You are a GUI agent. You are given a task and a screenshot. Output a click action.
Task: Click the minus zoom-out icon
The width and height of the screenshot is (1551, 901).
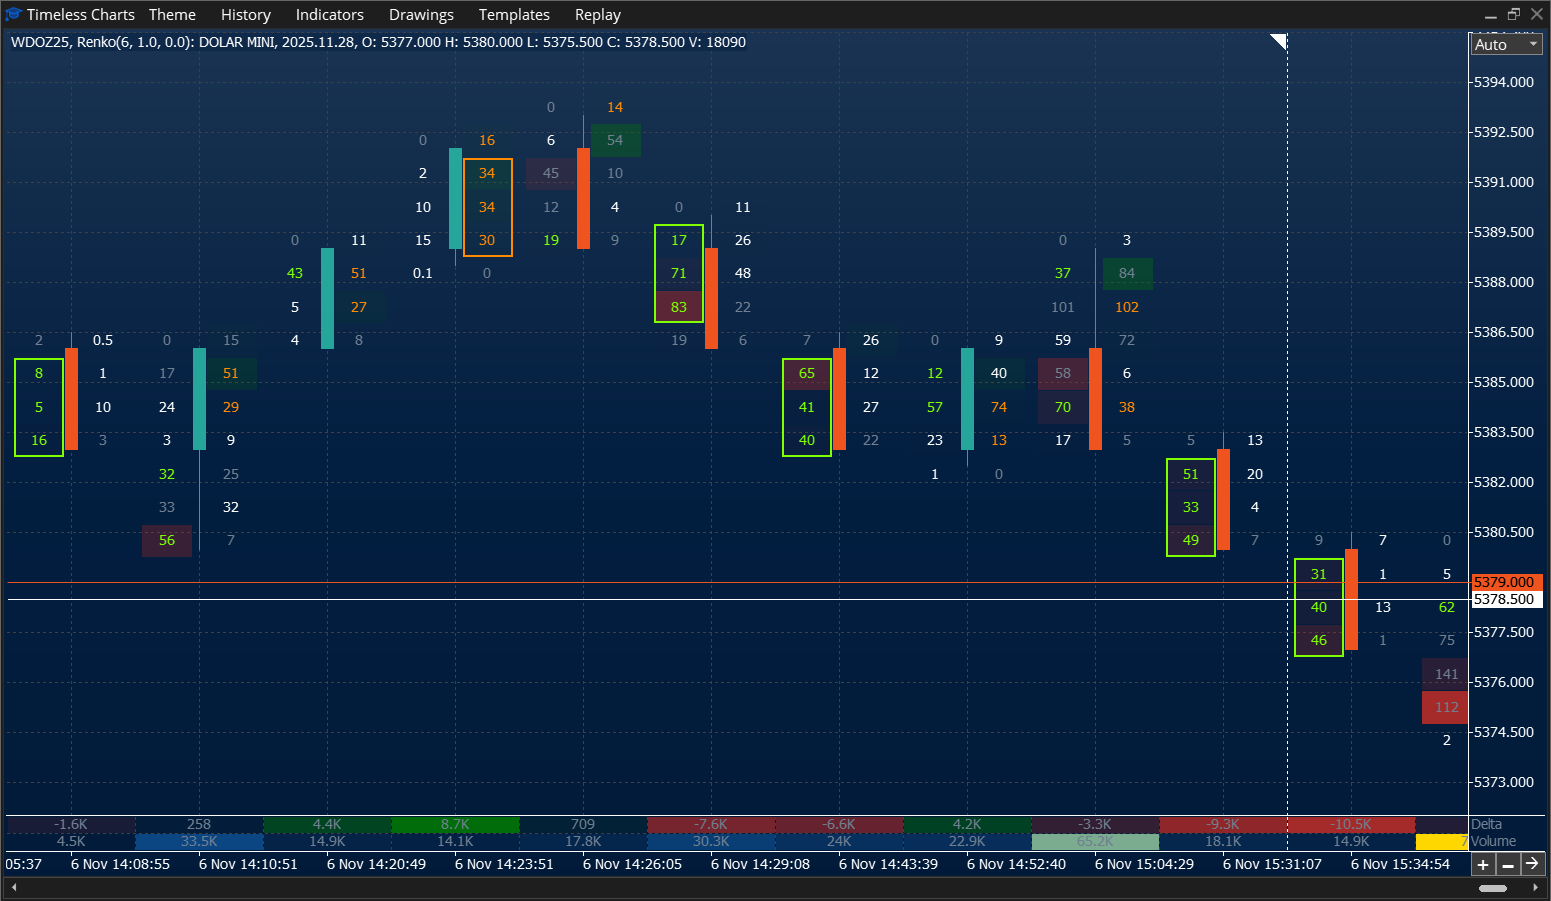1508,864
